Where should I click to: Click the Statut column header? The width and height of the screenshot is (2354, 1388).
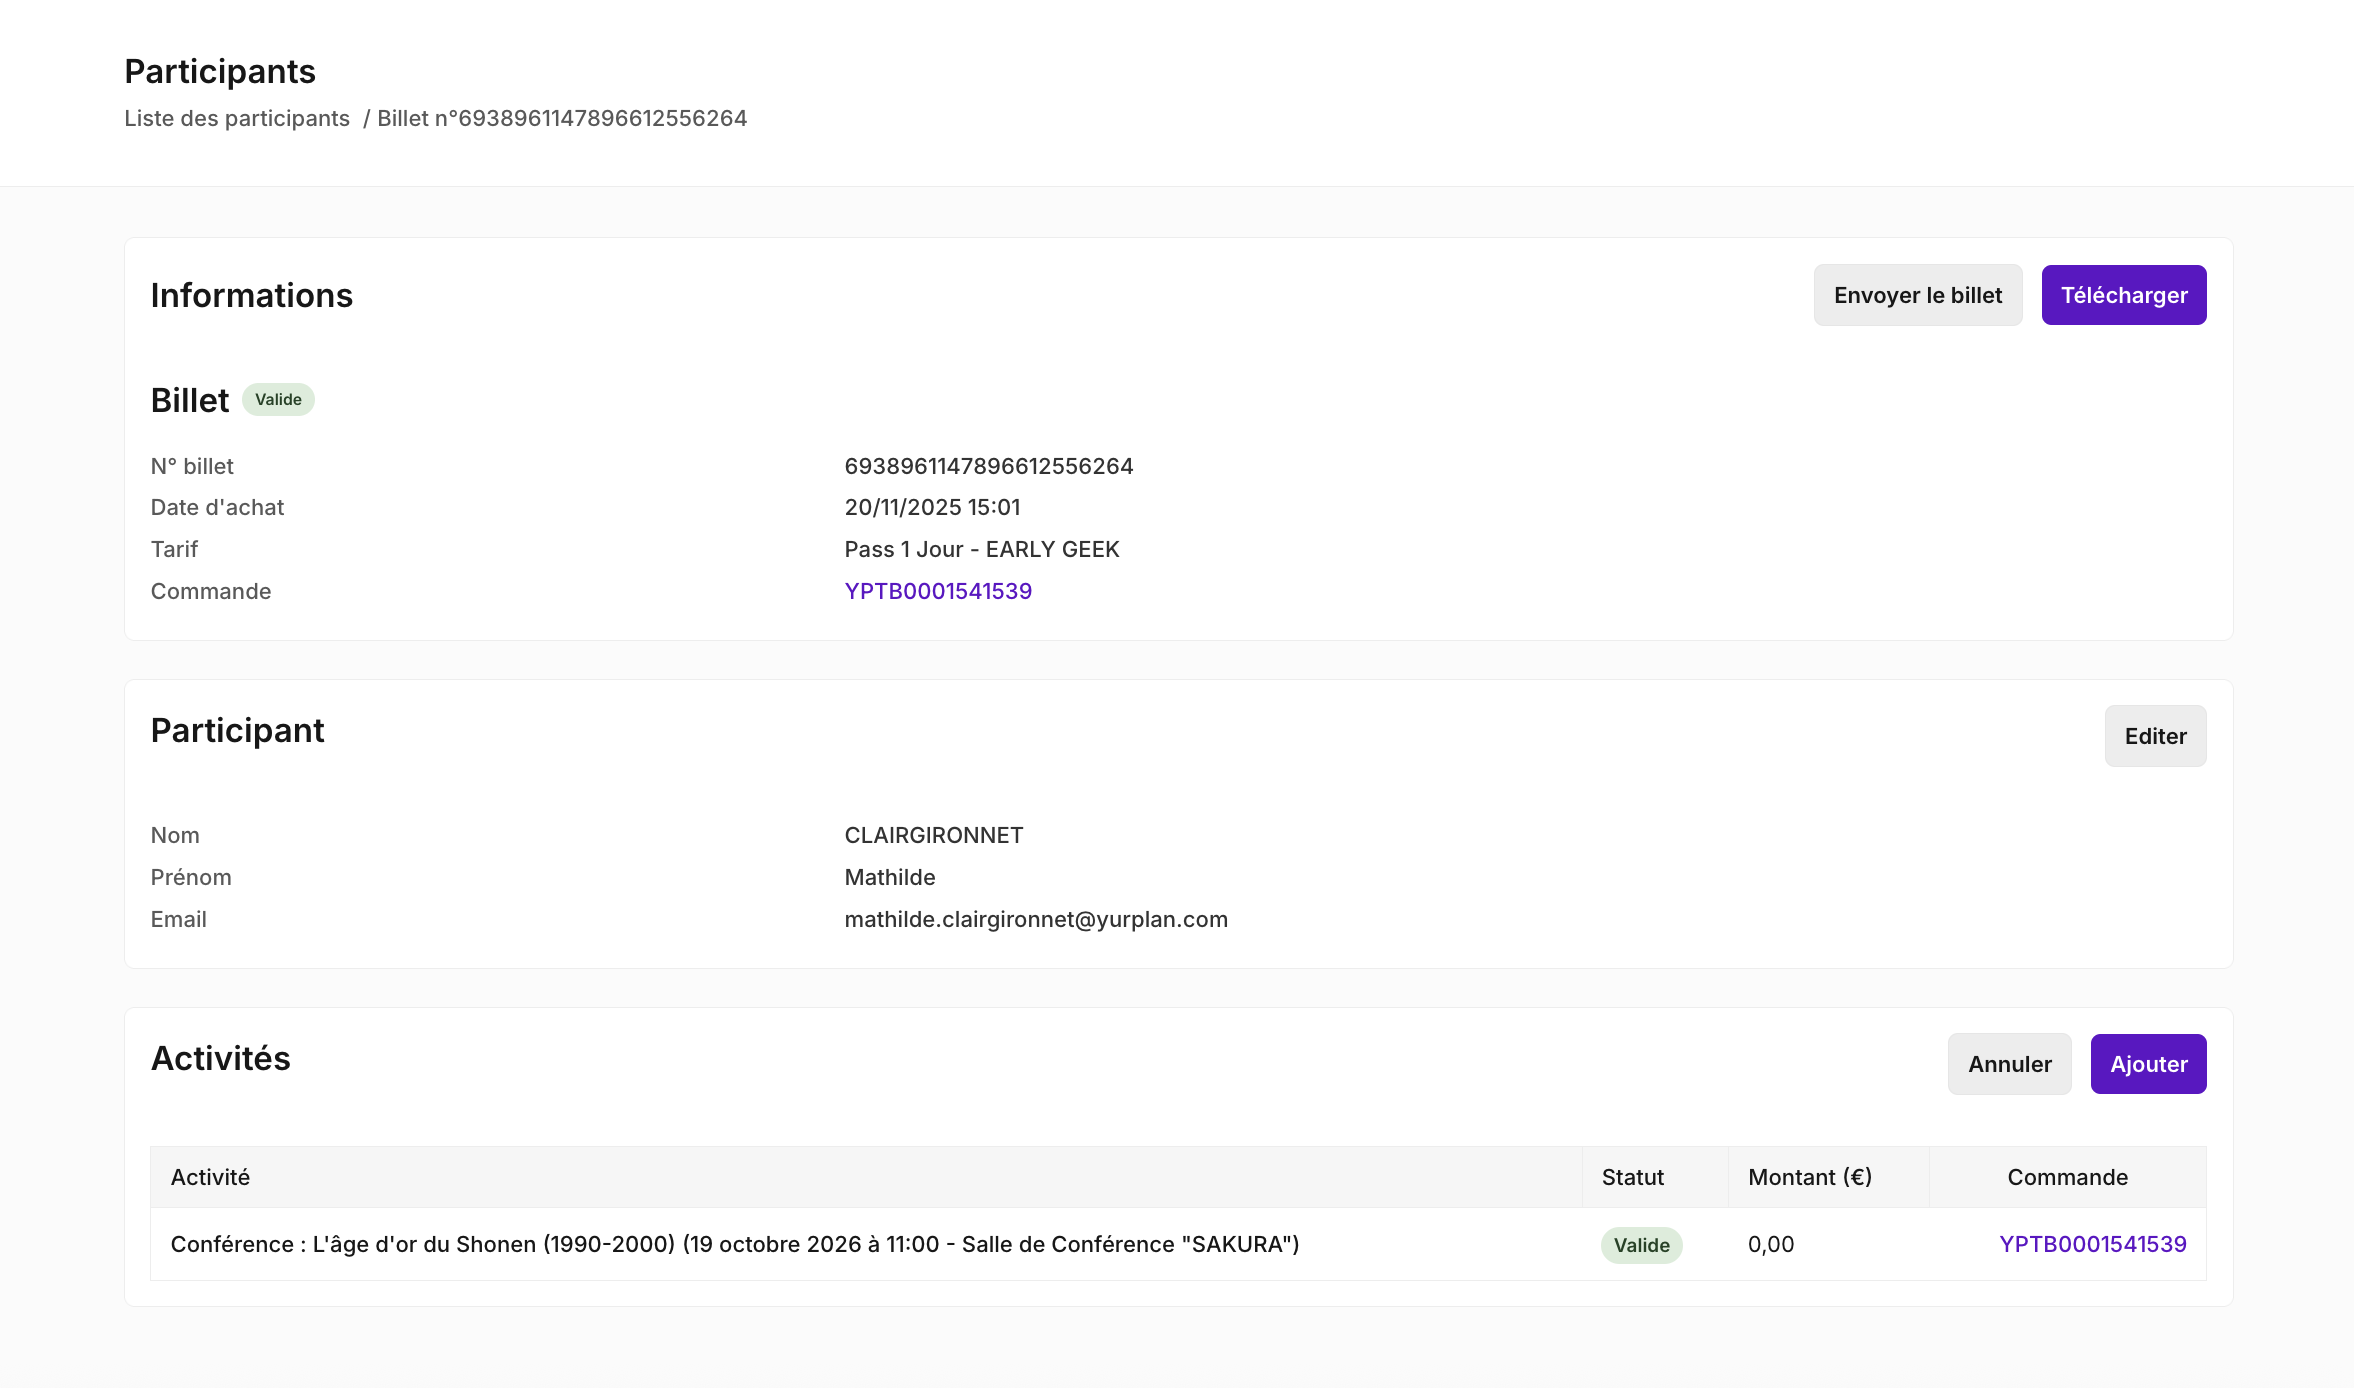tap(1632, 1177)
